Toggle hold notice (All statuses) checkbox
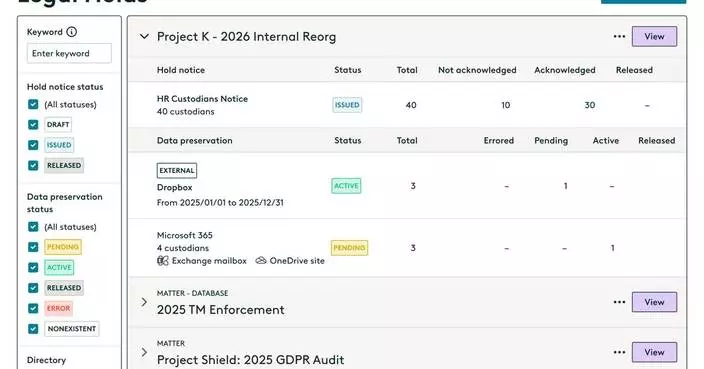Viewport: 704px width, 369px height. click(x=33, y=104)
